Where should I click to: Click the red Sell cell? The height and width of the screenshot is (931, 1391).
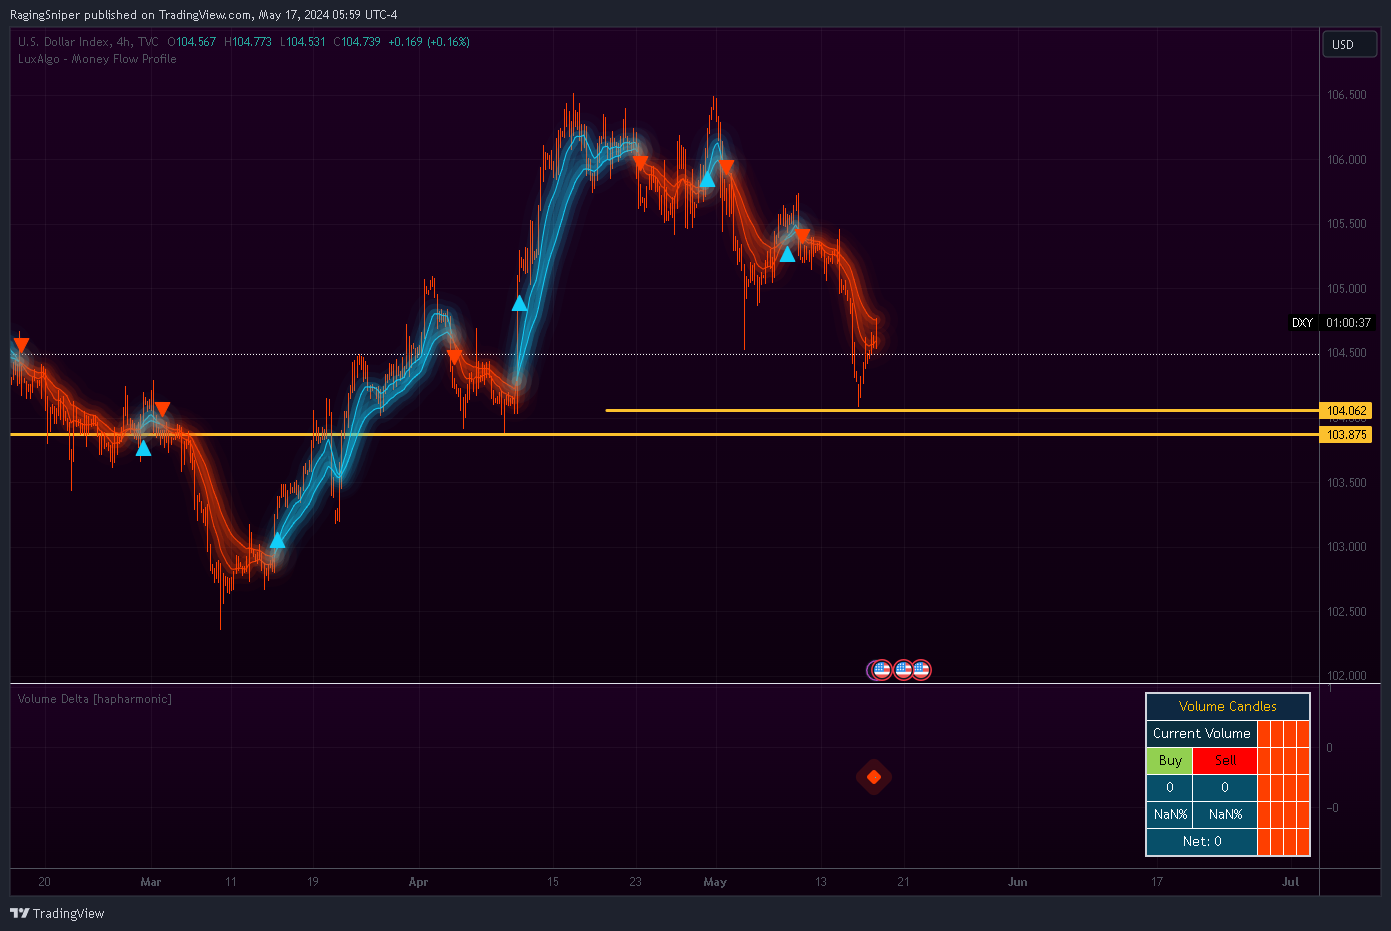coord(1225,760)
